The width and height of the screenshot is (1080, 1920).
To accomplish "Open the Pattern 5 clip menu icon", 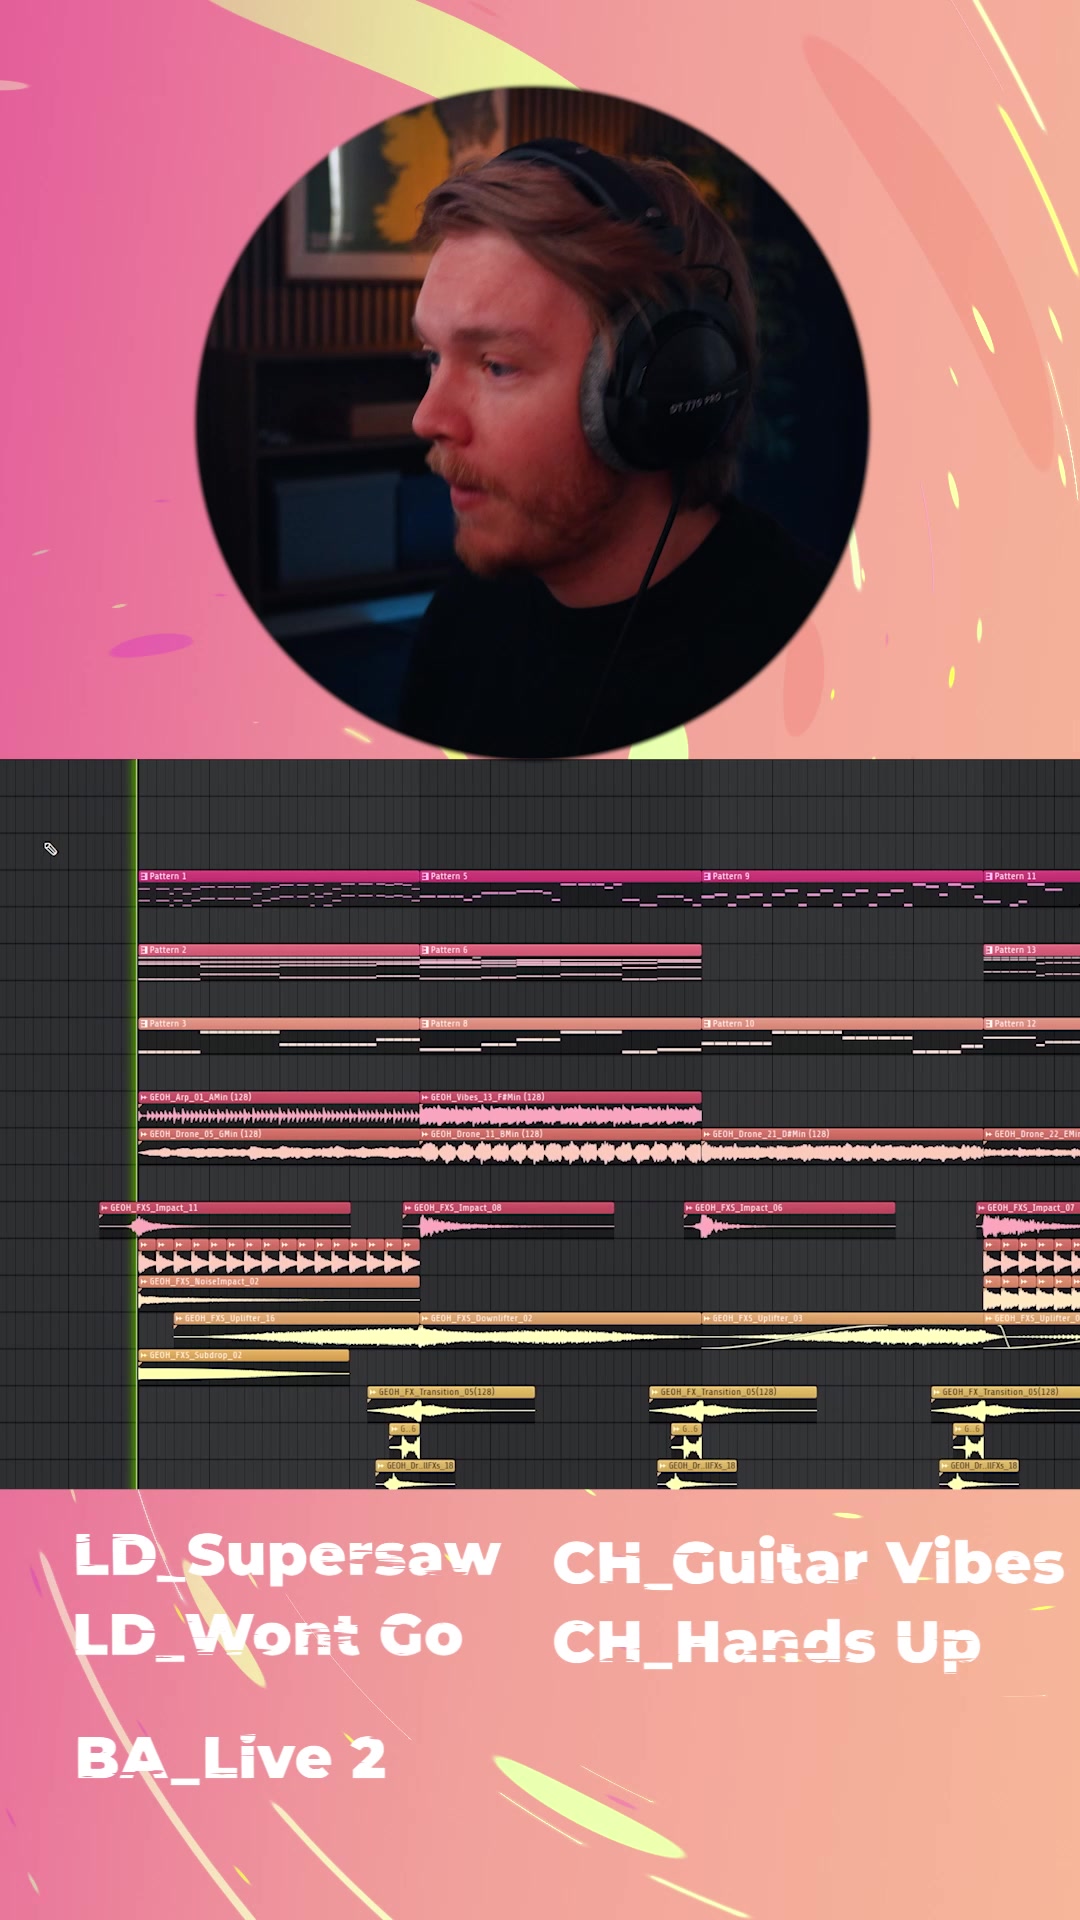I will [425, 876].
